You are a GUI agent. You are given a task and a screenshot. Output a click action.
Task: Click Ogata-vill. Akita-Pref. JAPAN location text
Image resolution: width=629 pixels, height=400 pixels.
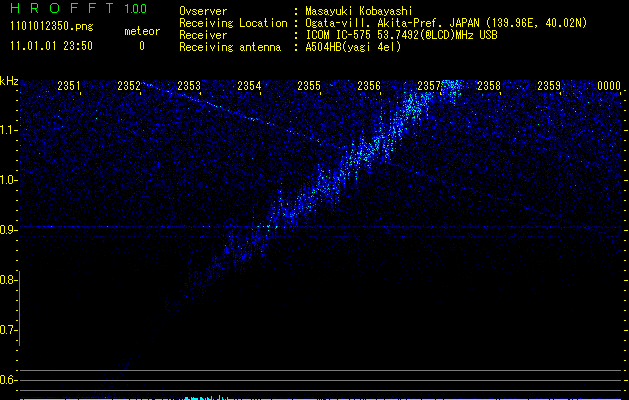click(x=446, y=23)
